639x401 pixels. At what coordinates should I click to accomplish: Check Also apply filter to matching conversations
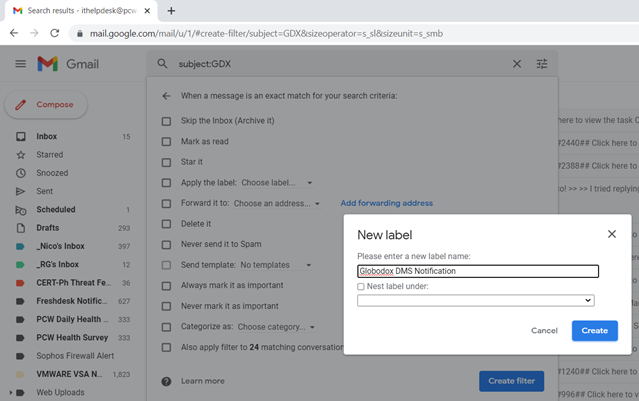[x=166, y=347]
